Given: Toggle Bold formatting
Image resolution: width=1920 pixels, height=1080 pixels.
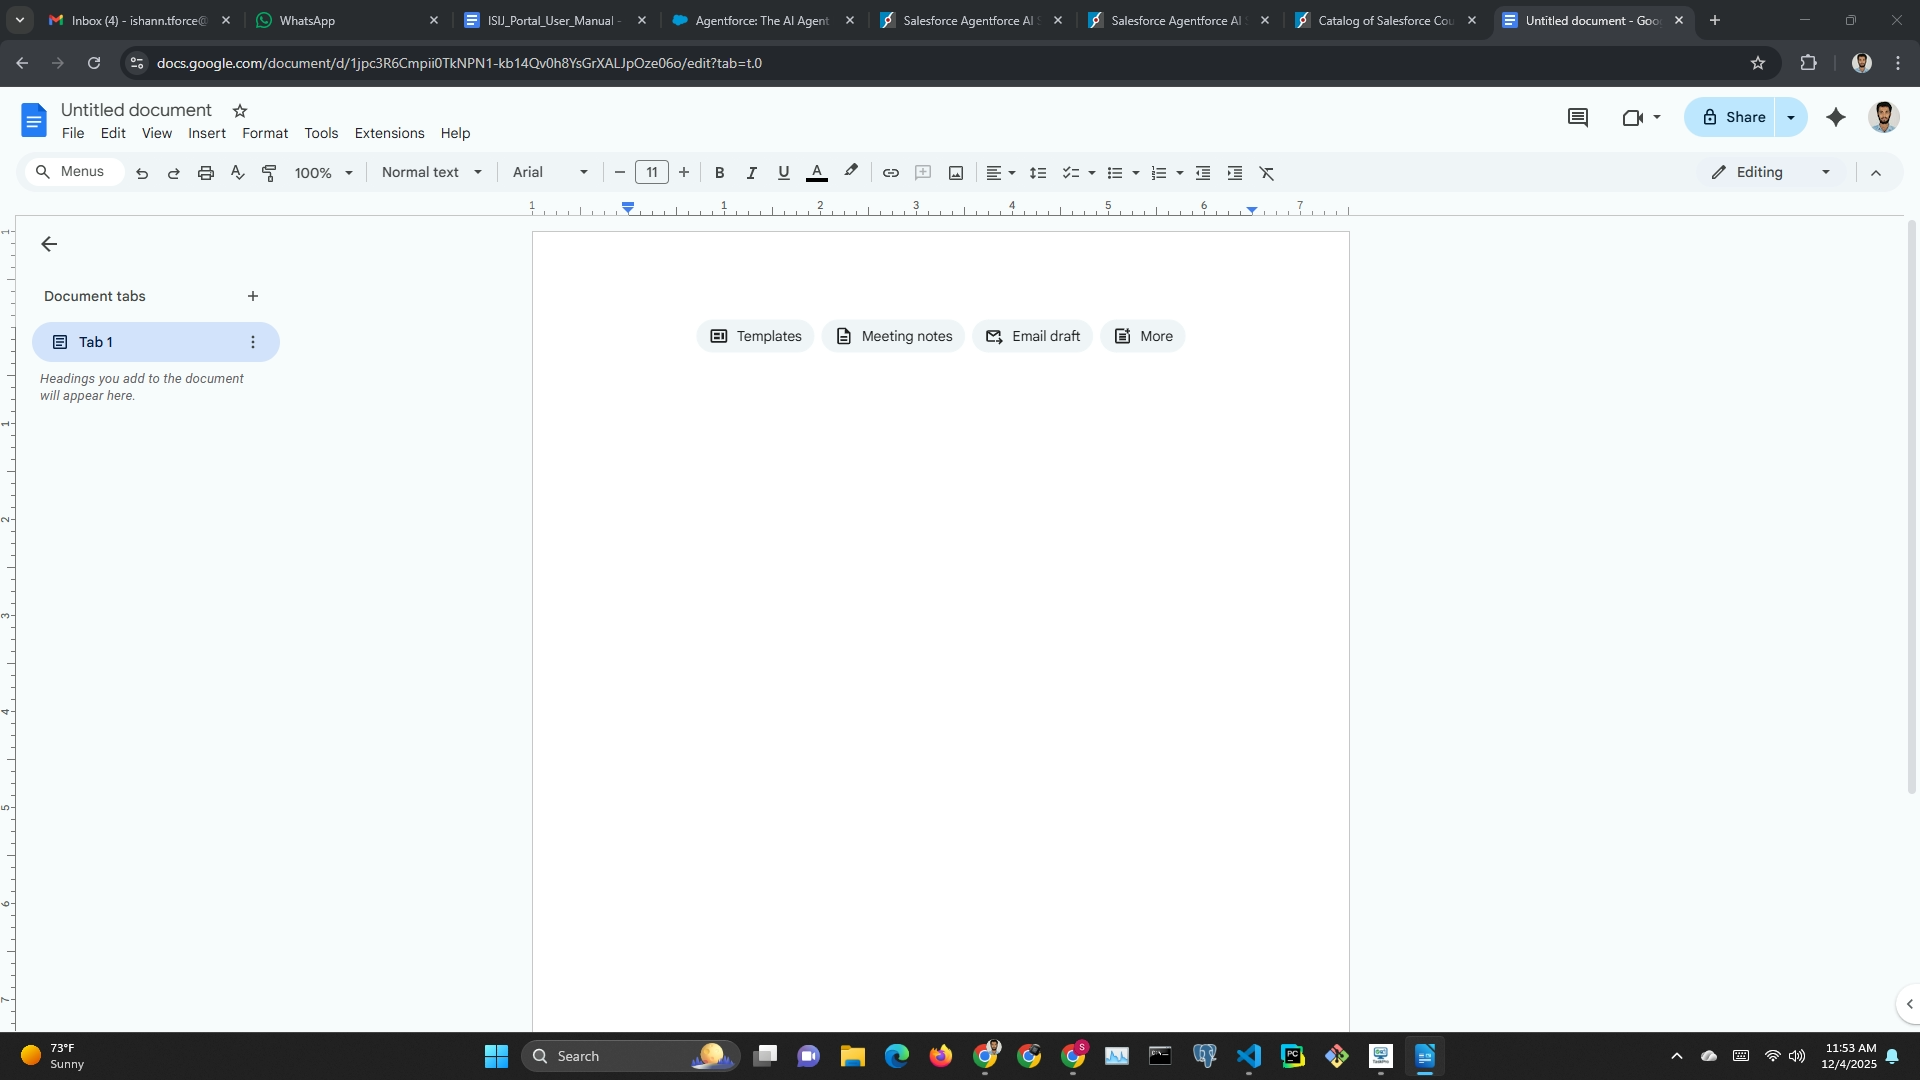Looking at the screenshot, I should point(719,173).
